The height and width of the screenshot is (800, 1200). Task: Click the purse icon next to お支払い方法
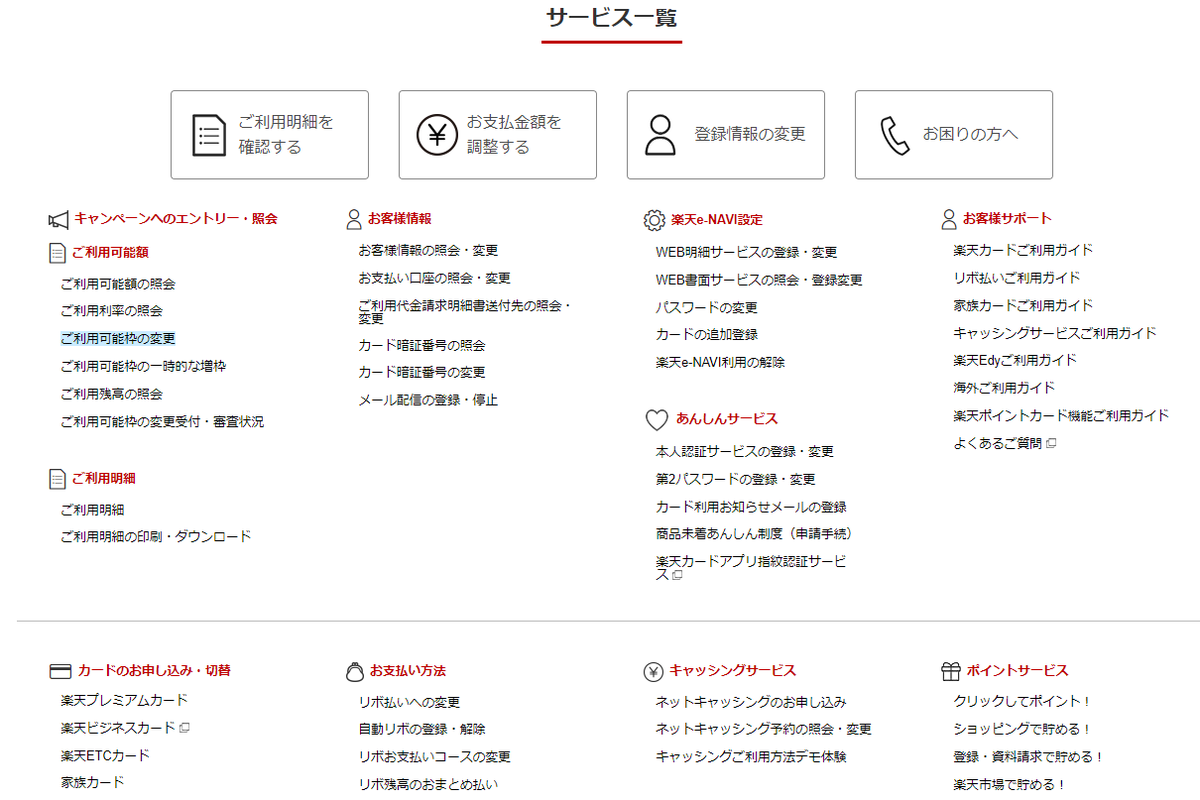click(x=354, y=672)
